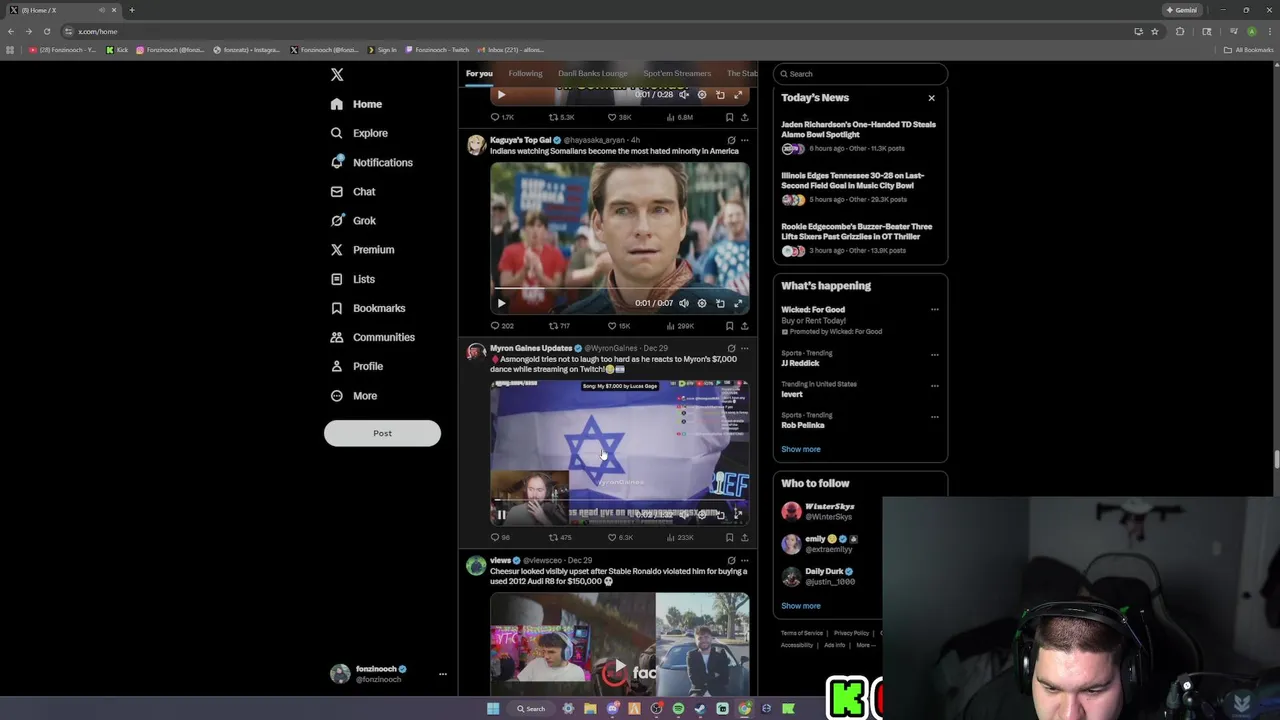Reply to Myron Gaines Updates post
This screenshot has height=720, width=1280.
coord(500,538)
